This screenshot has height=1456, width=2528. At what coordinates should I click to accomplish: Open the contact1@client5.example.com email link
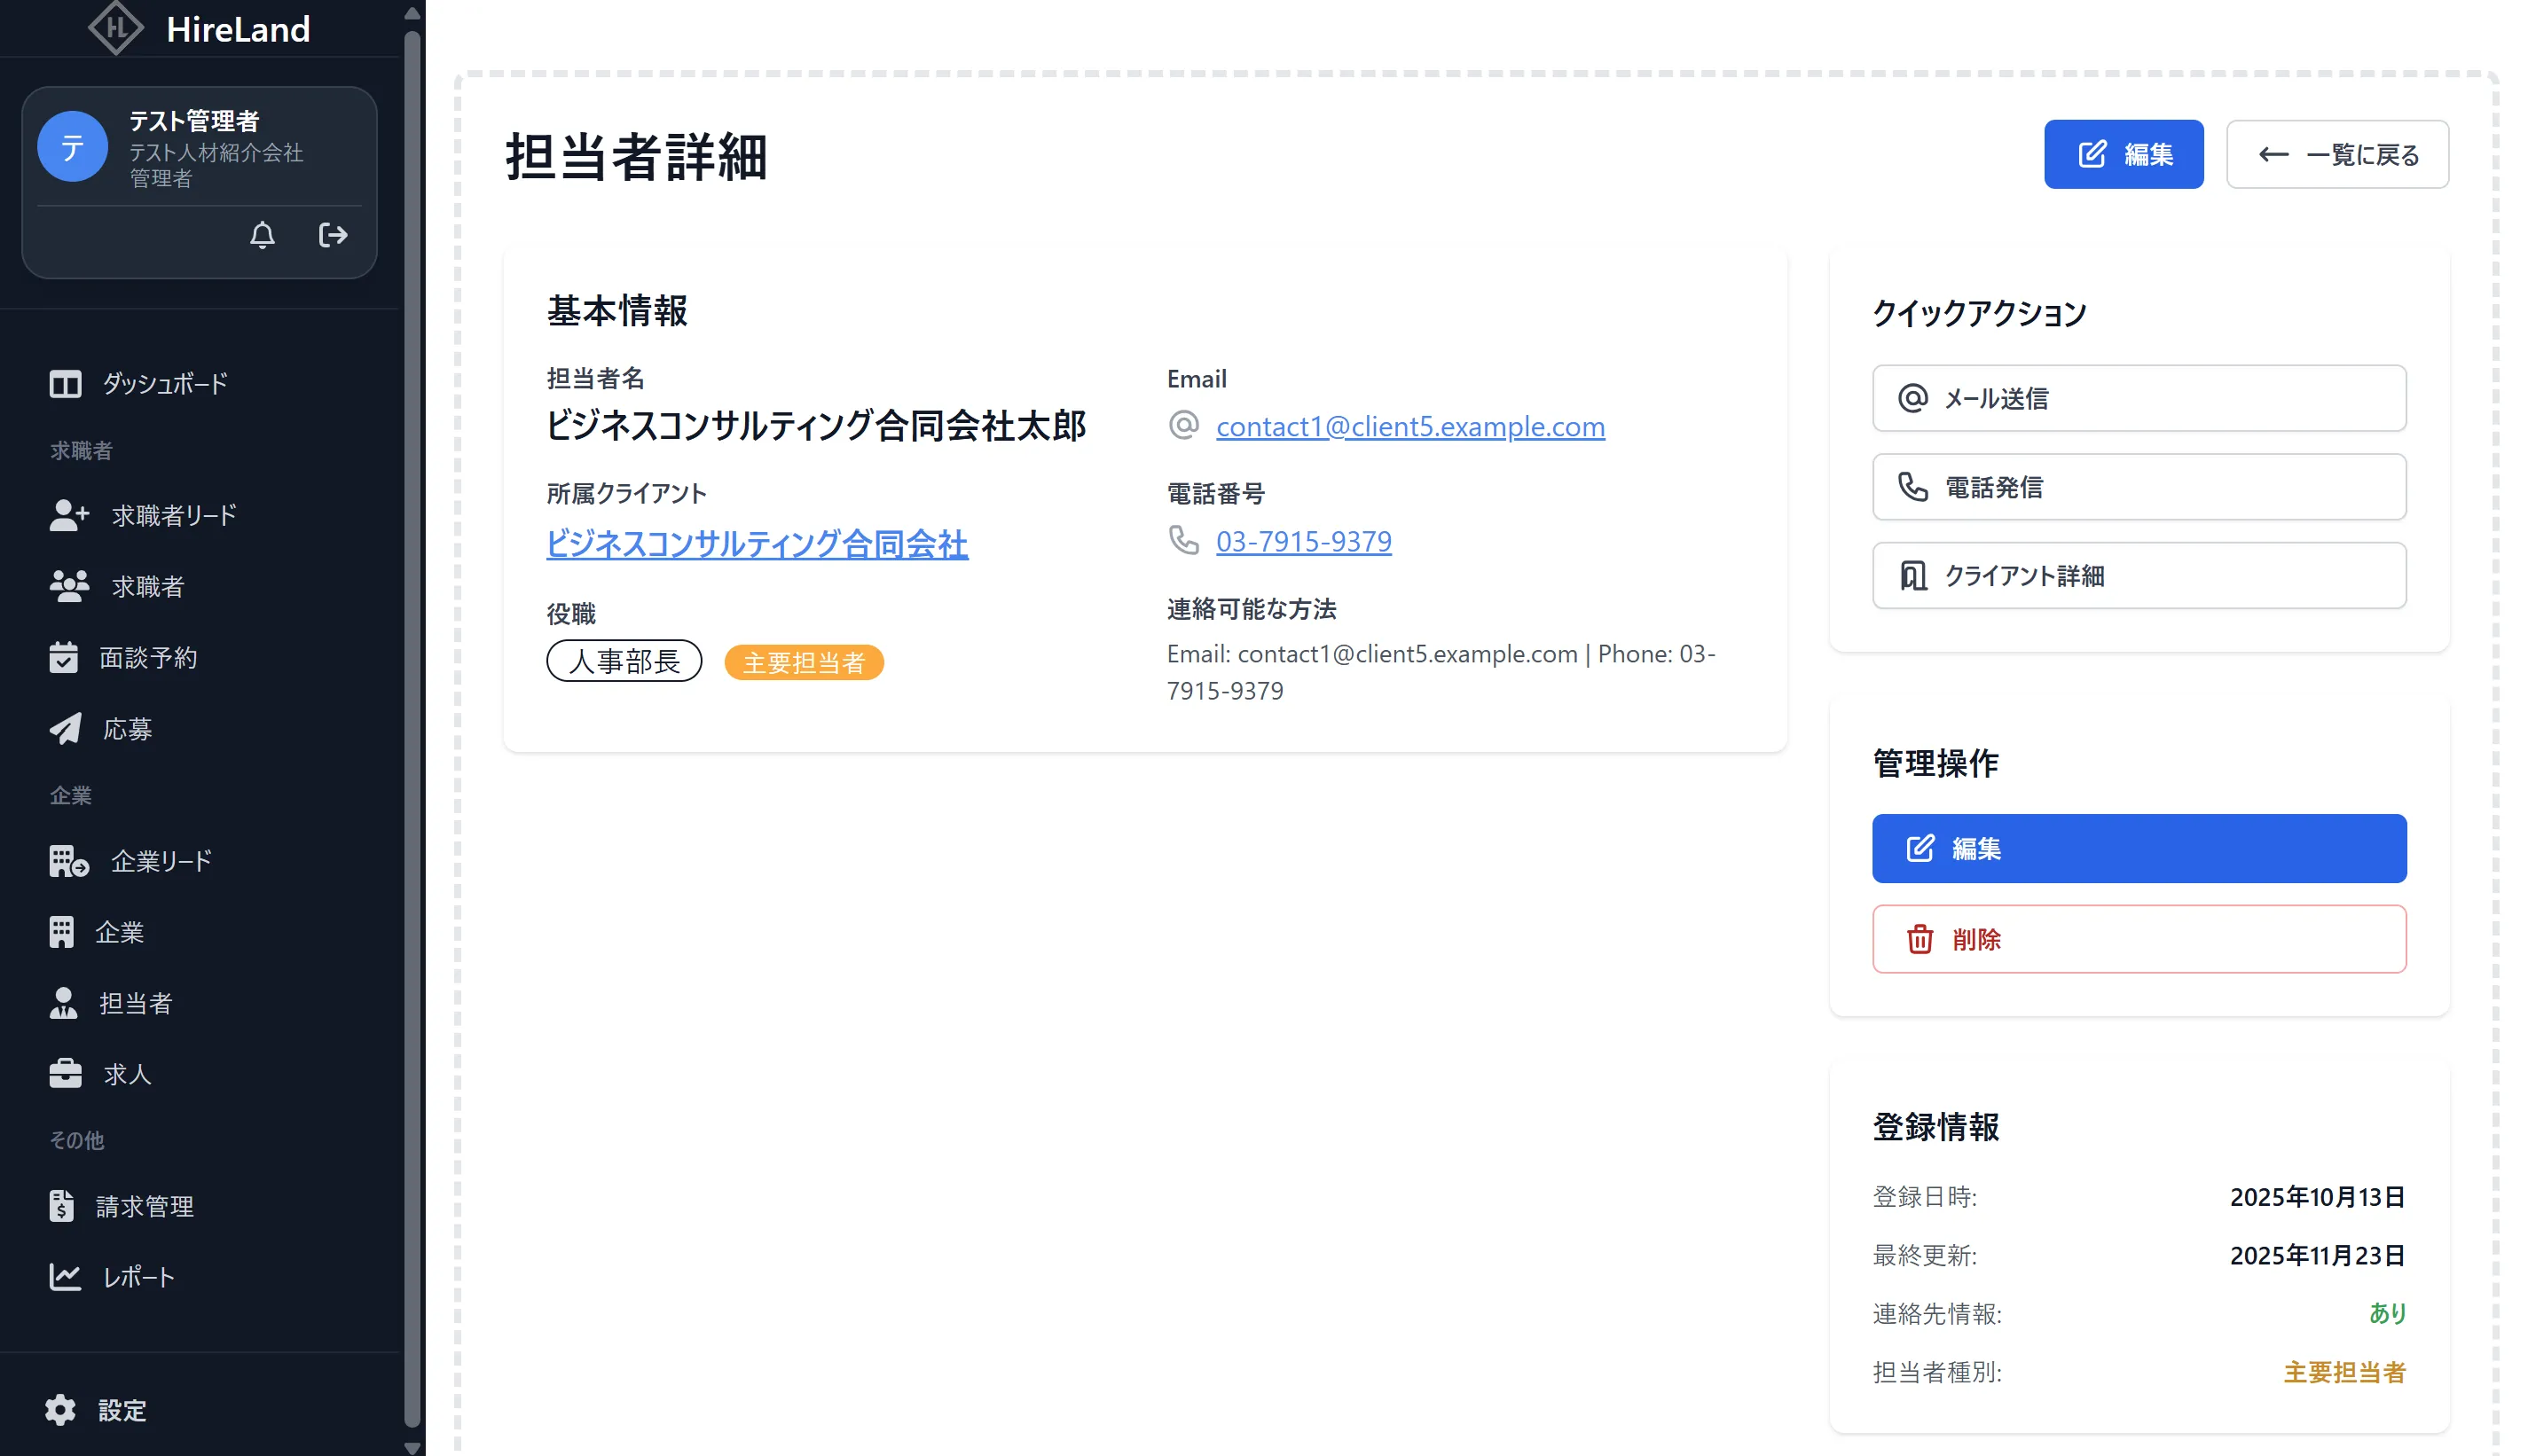[1410, 427]
